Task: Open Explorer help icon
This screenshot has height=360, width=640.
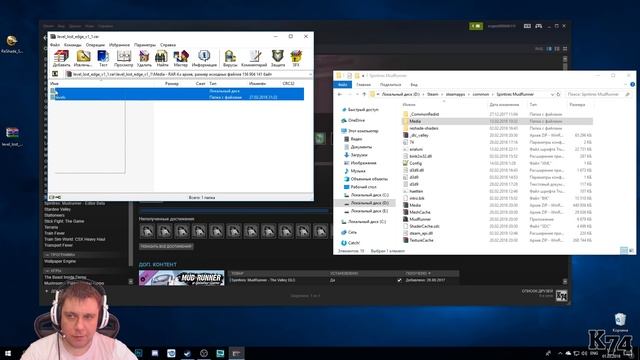Action: [632, 84]
